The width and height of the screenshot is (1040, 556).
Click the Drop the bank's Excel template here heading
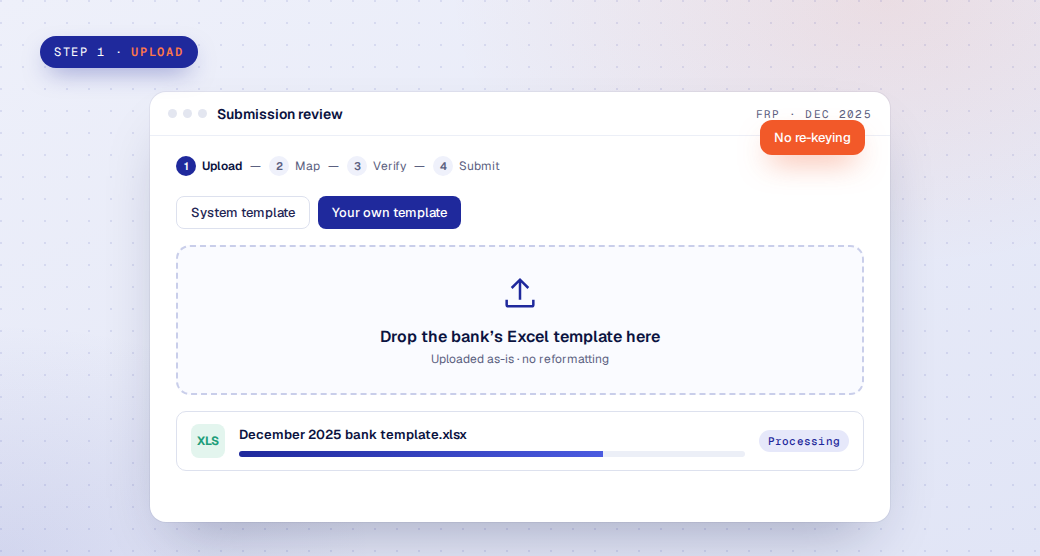[519, 336]
